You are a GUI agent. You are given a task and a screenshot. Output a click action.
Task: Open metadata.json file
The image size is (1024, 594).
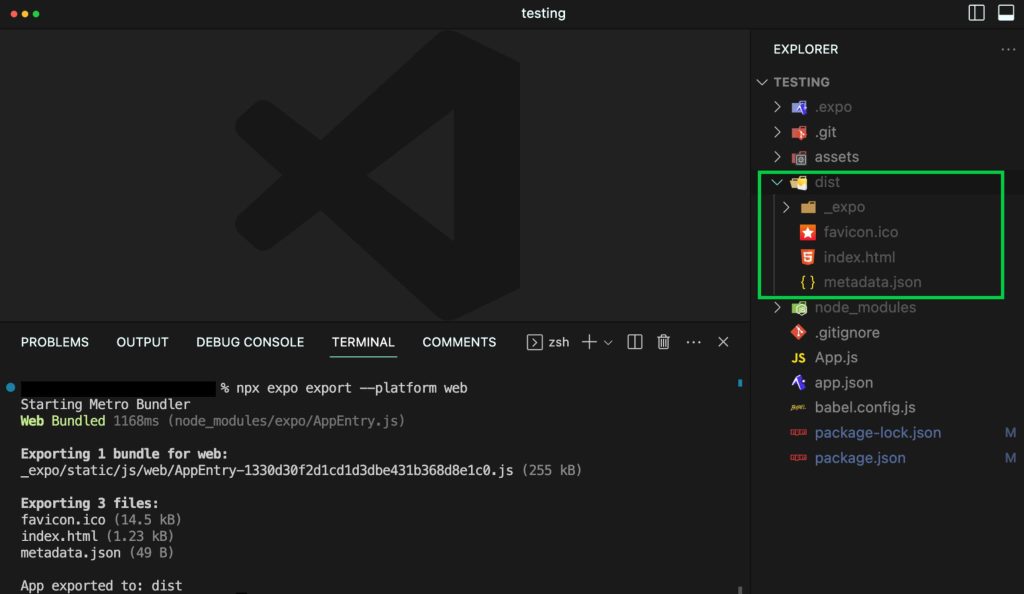(872, 282)
